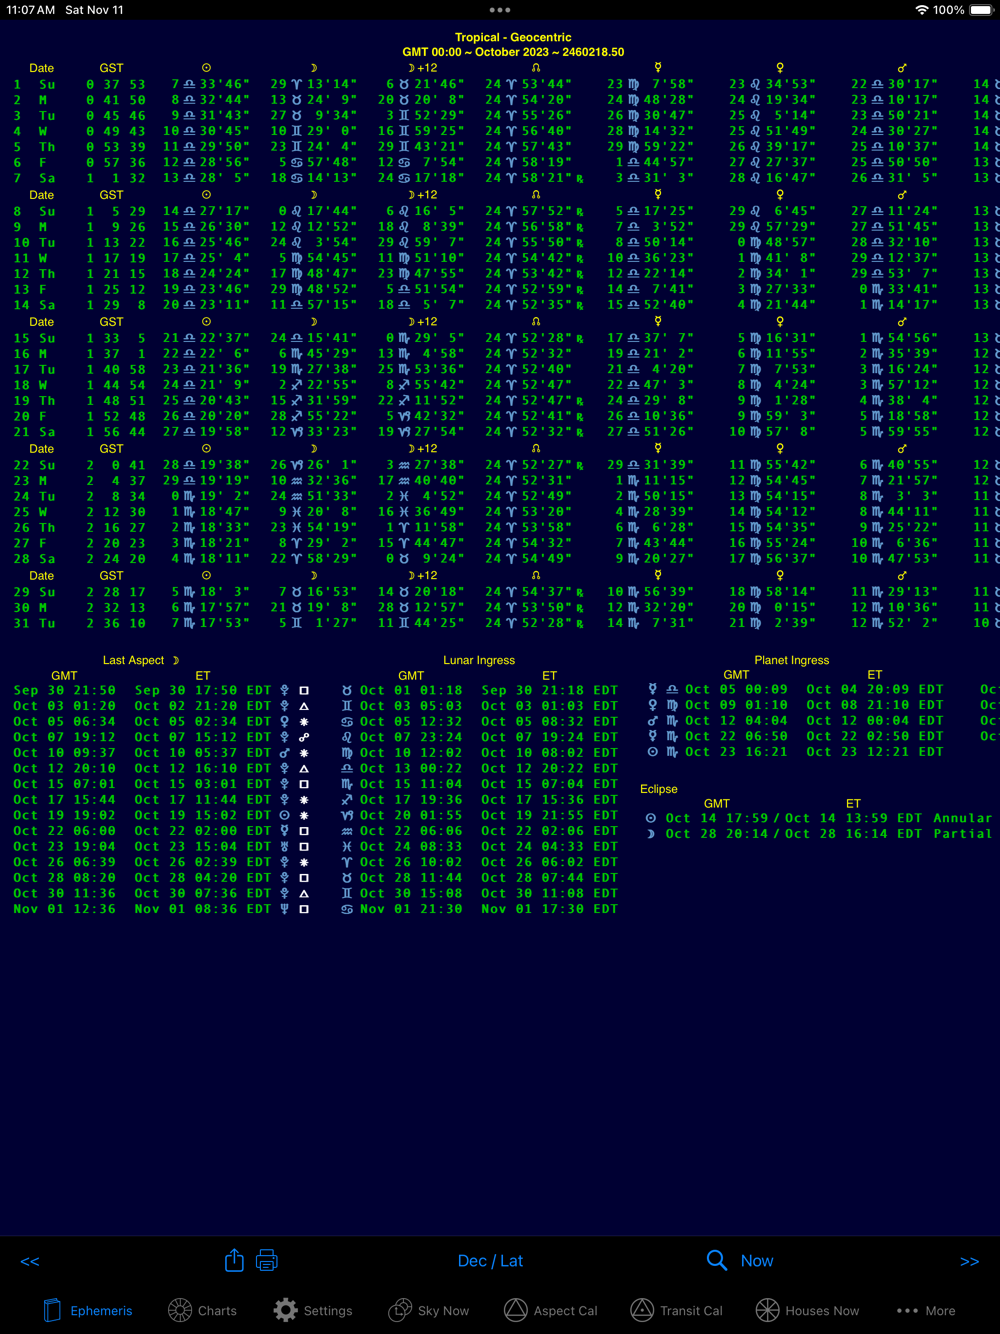Click the Mars symbol in first header row
Screen dimensions: 1000x1334
coord(902,68)
